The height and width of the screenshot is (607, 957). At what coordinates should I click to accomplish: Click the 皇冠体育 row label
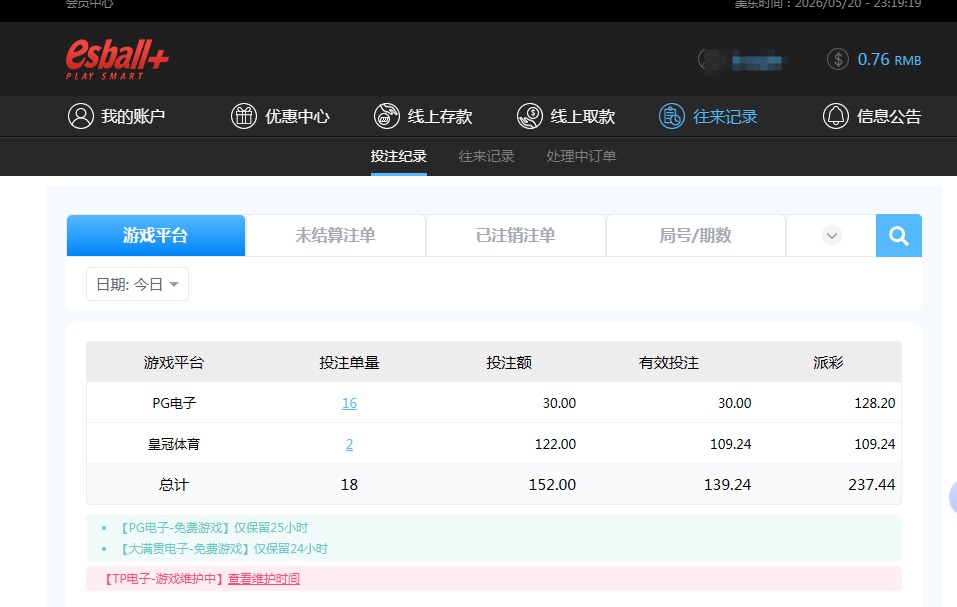point(174,444)
